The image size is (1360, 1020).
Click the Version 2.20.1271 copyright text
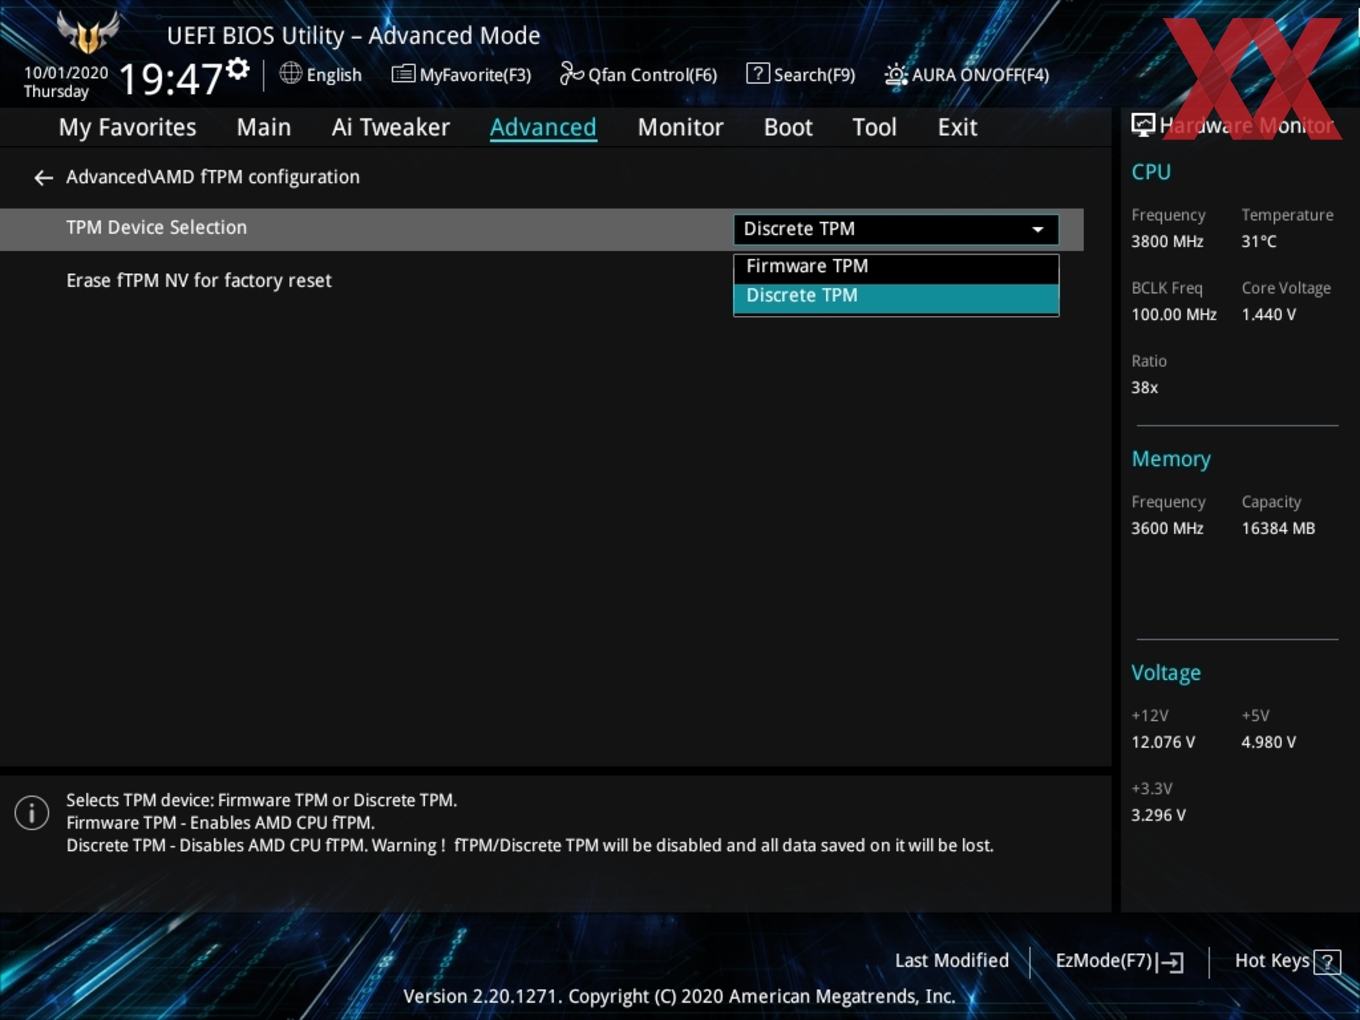[x=679, y=997]
